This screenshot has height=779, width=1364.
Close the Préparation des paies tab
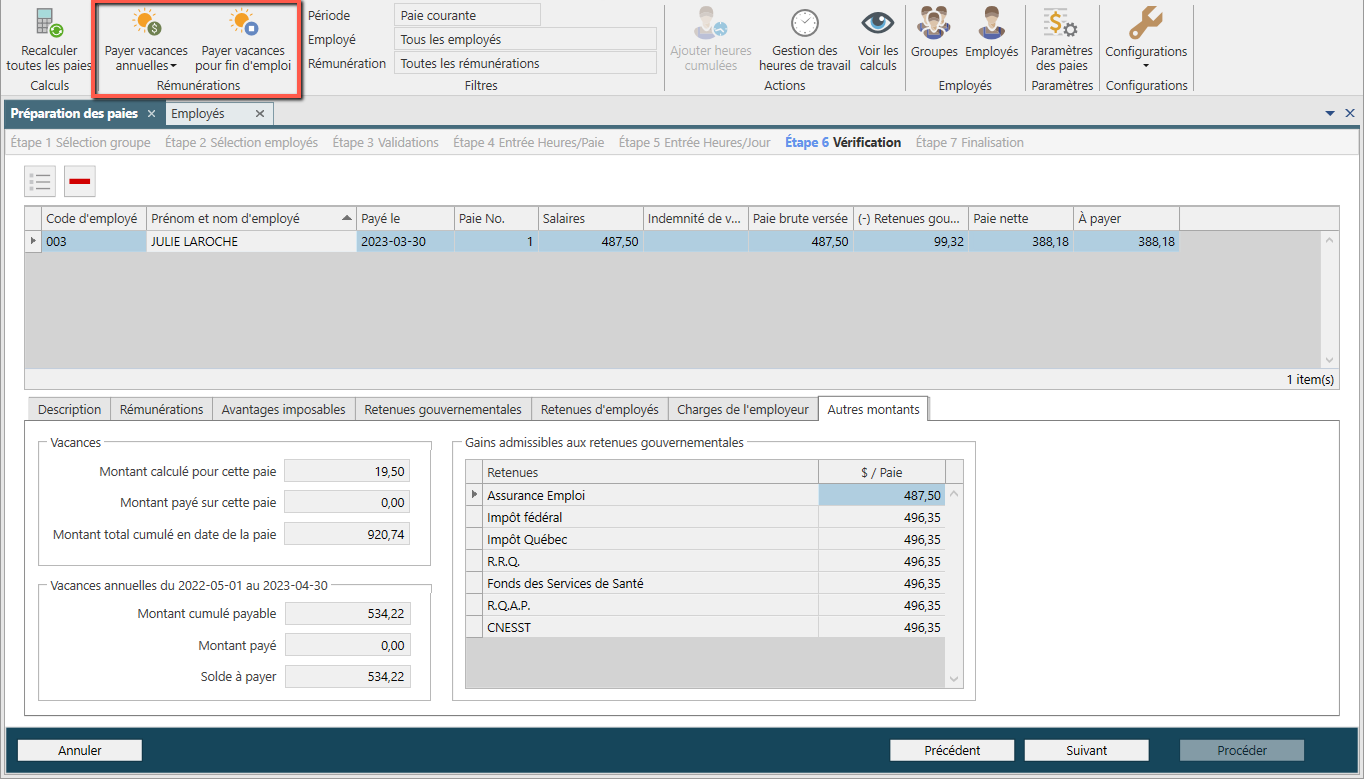(x=151, y=114)
